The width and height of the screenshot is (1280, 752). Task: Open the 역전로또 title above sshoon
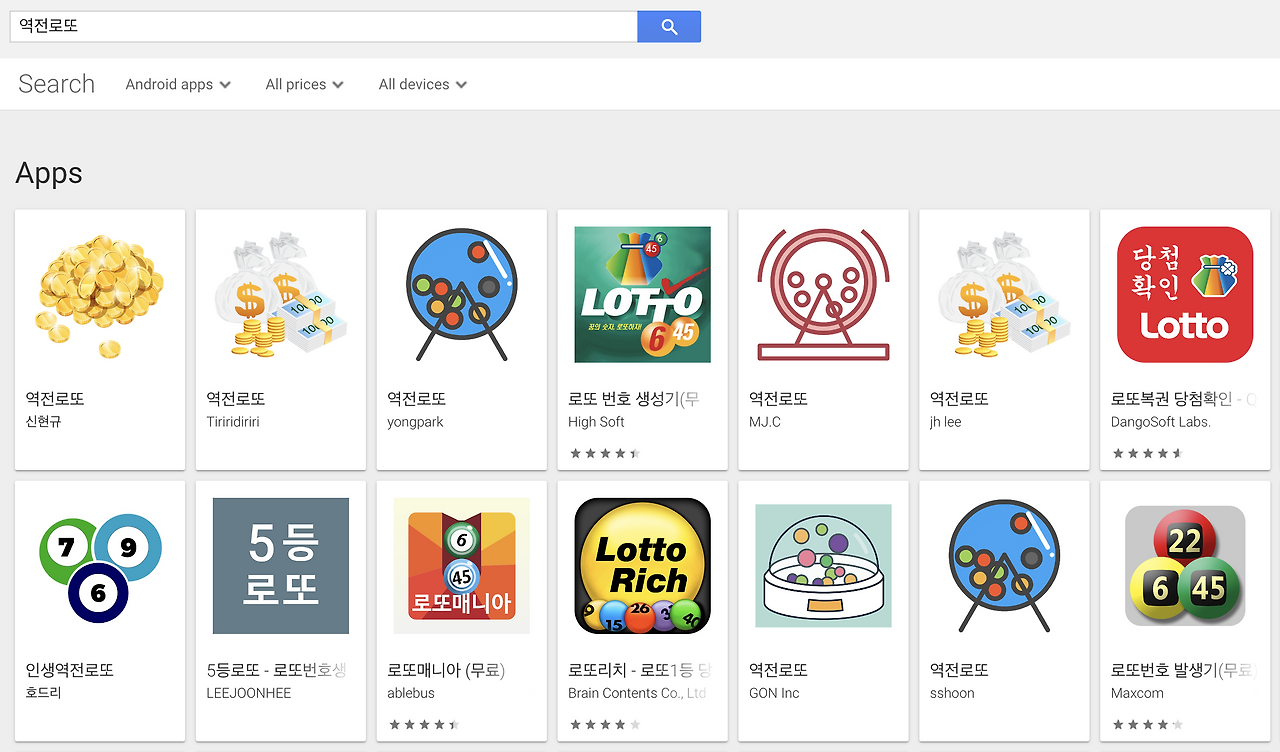960,670
